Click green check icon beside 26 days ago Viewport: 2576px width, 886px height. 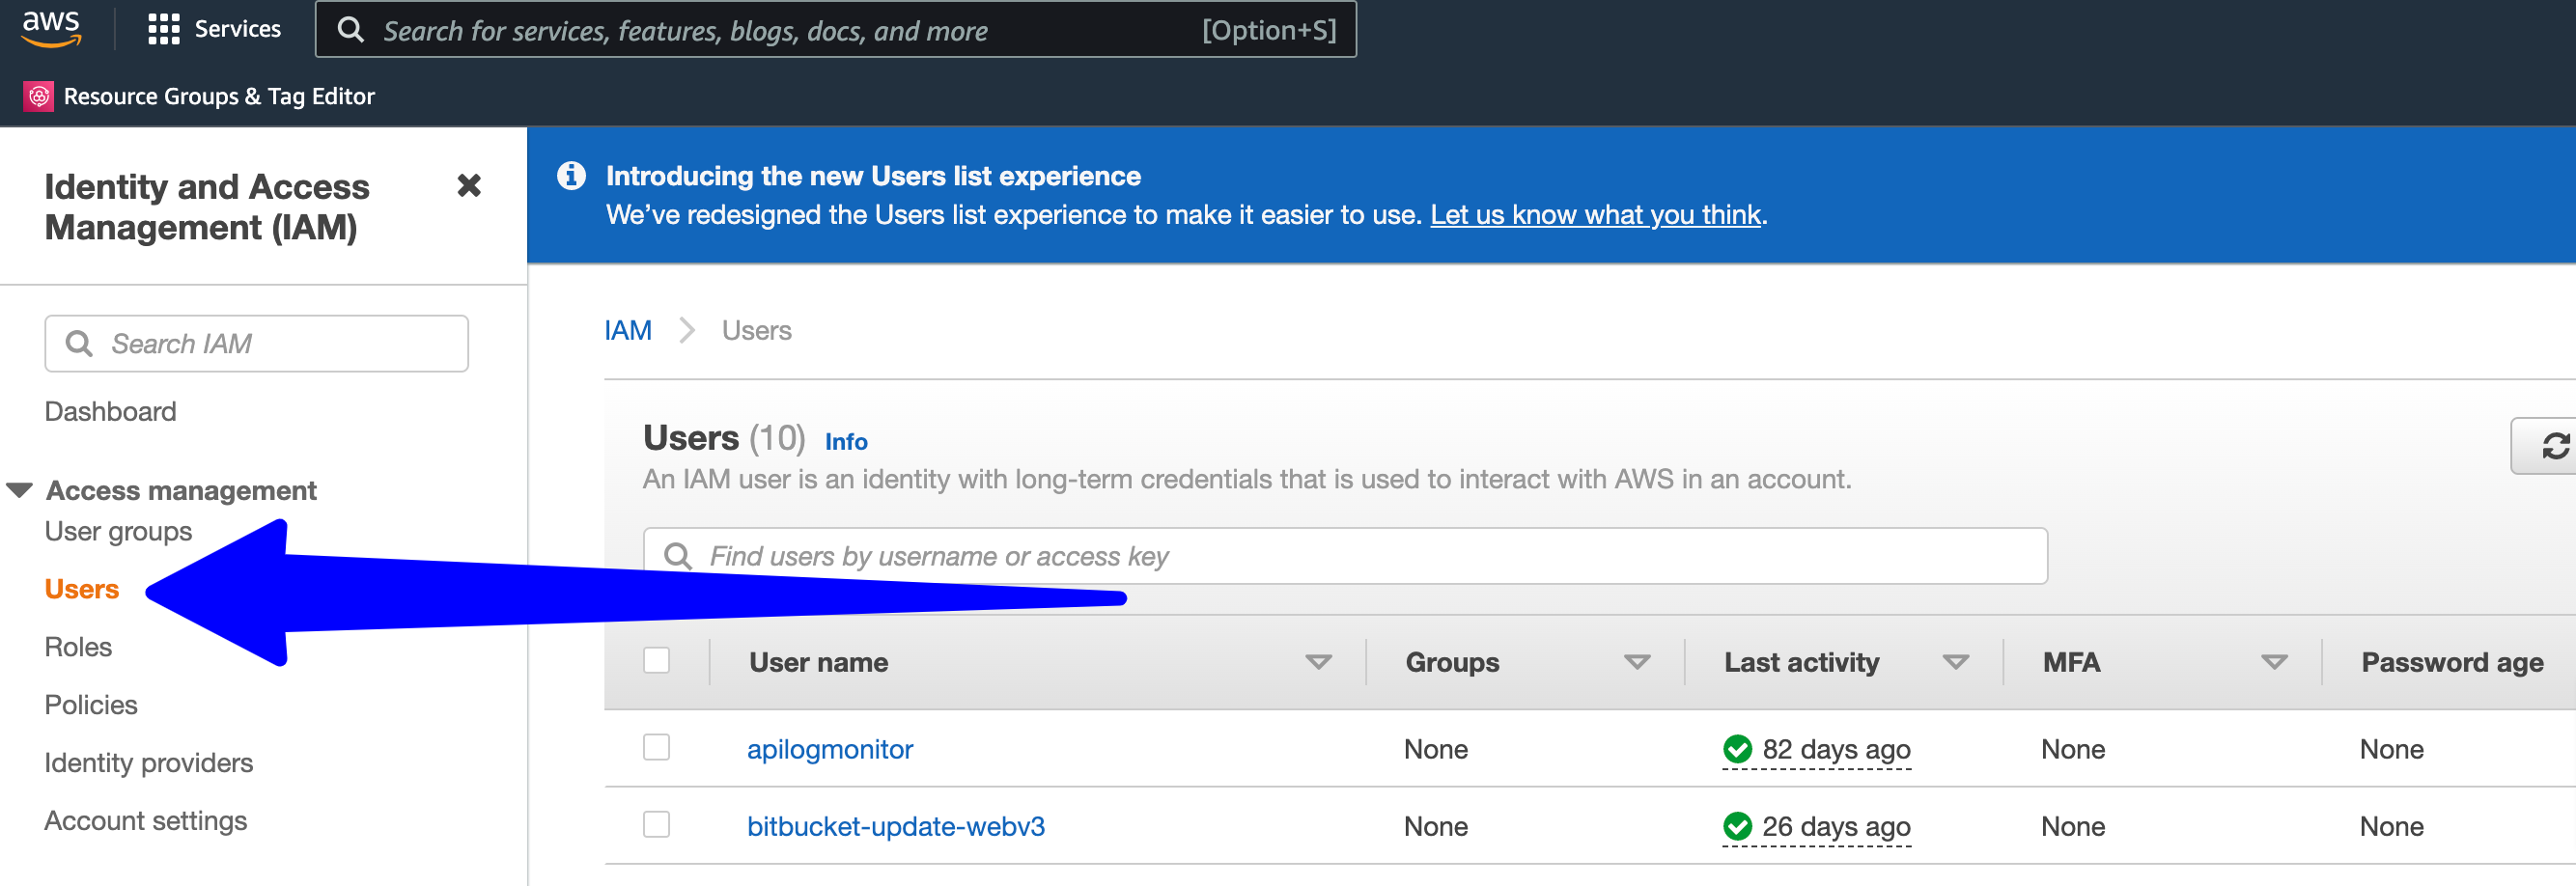click(x=1737, y=825)
